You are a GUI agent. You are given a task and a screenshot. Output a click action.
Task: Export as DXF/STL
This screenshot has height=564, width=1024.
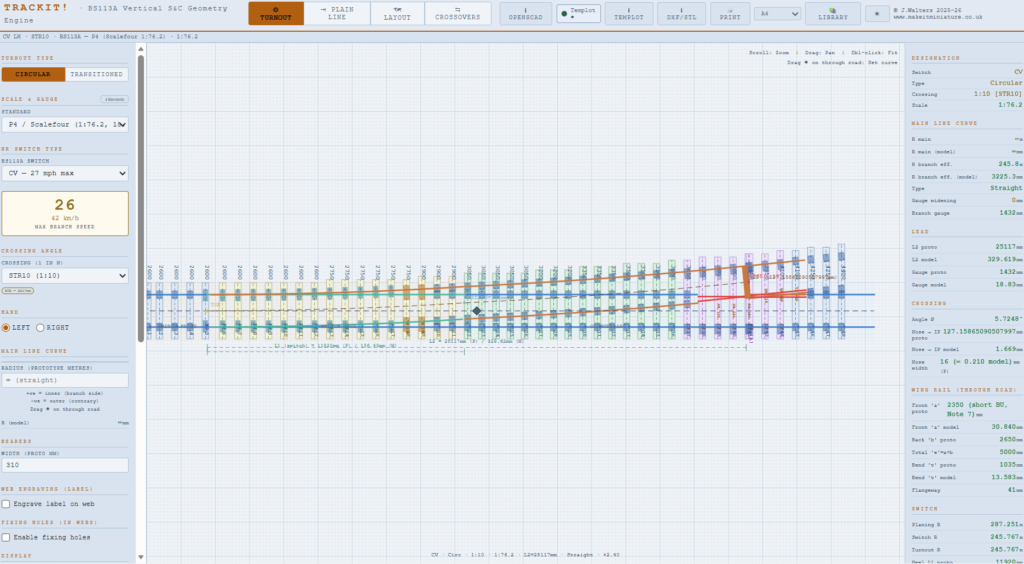681,14
